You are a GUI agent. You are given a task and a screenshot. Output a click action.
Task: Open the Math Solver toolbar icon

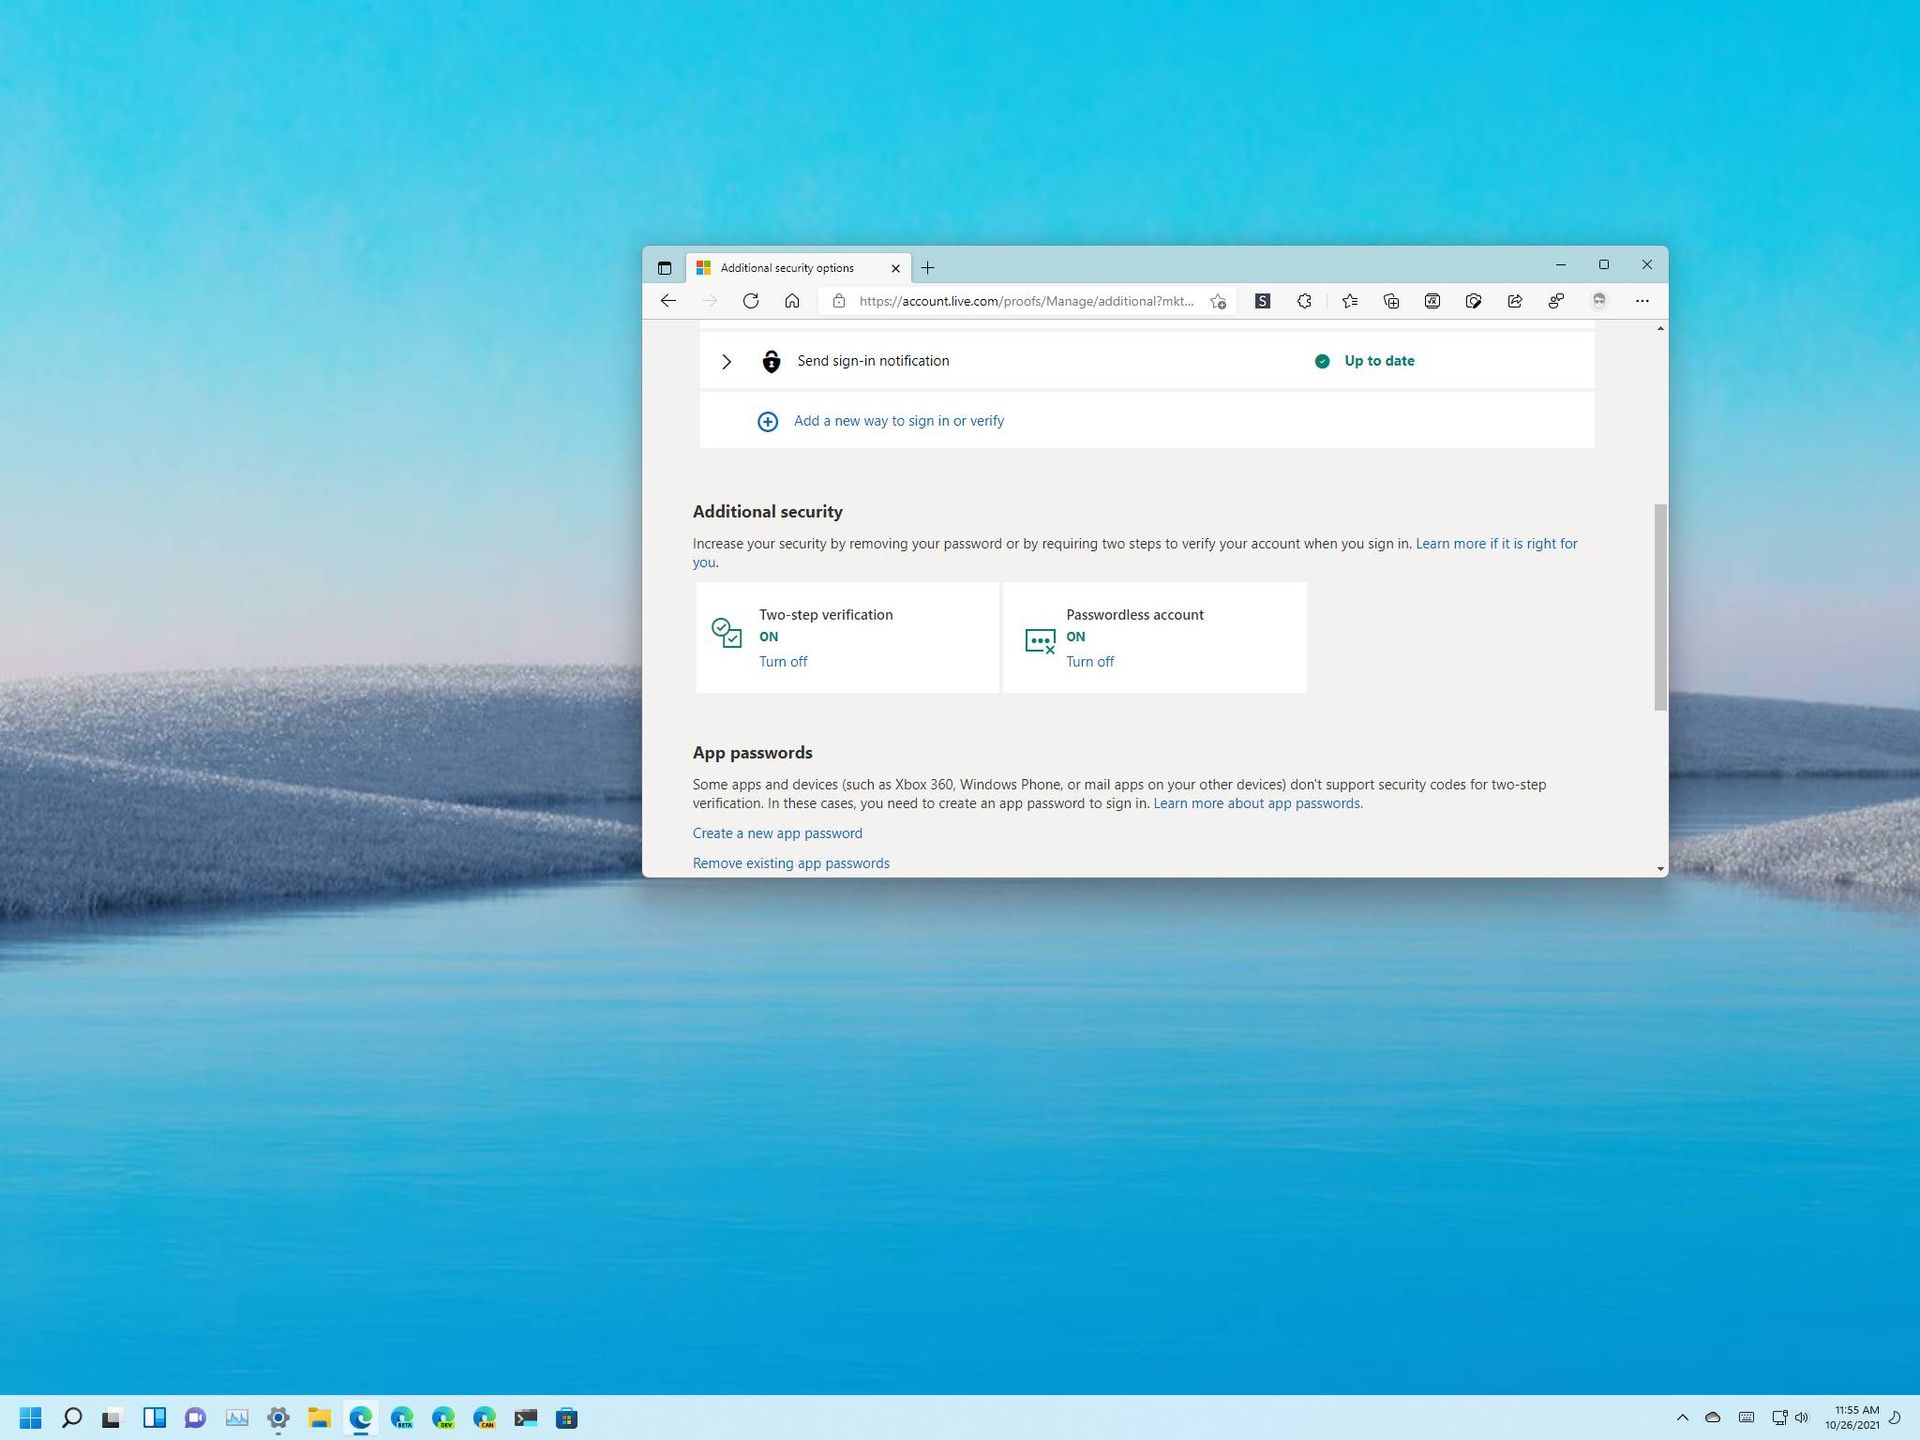[1432, 300]
